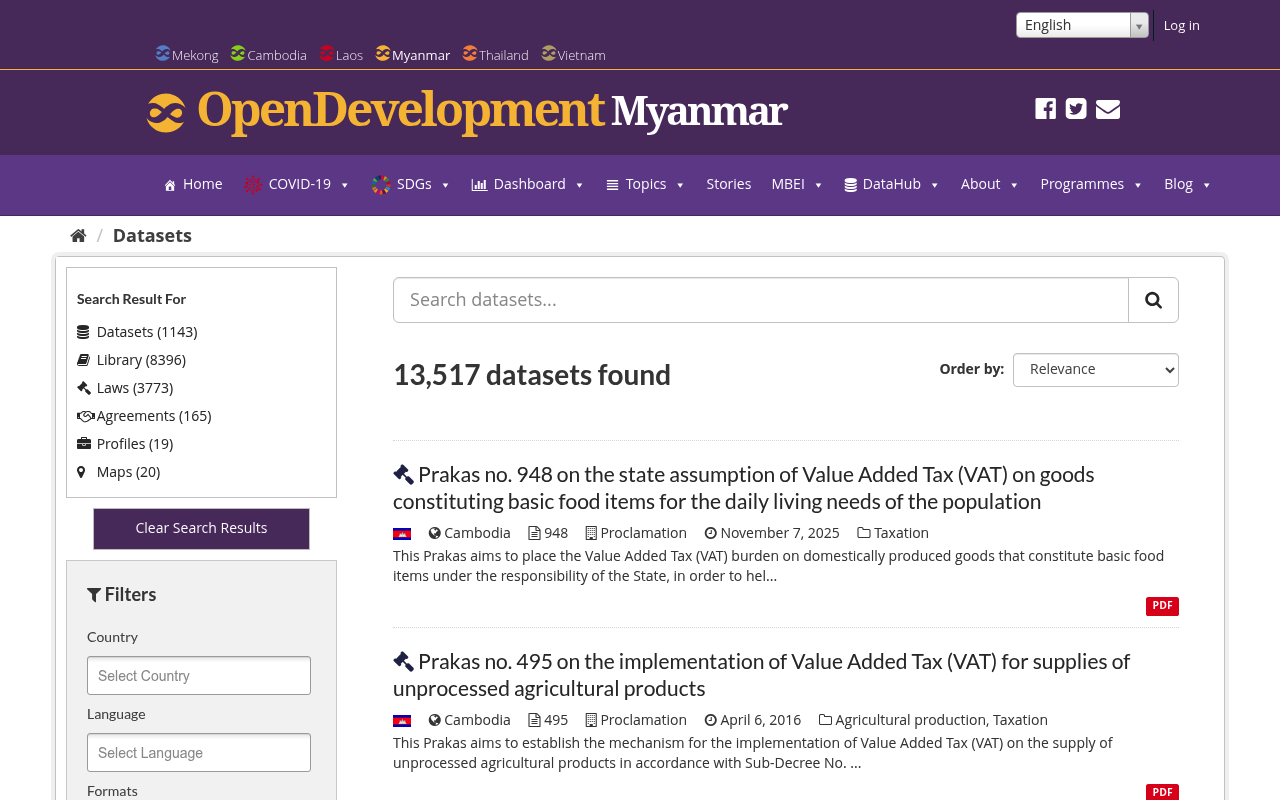Click the Library book icon in sidebar
The image size is (1280, 800).
tap(83, 360)
